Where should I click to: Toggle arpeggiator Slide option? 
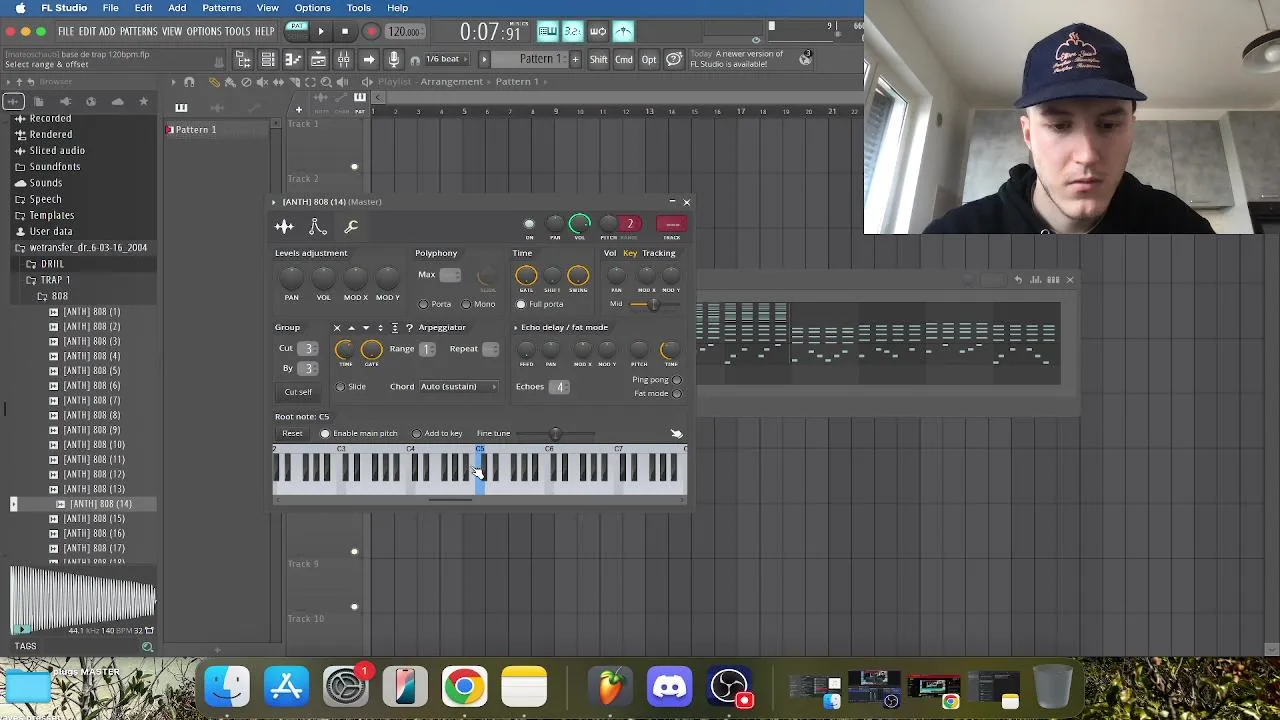(x=341, y=387)
